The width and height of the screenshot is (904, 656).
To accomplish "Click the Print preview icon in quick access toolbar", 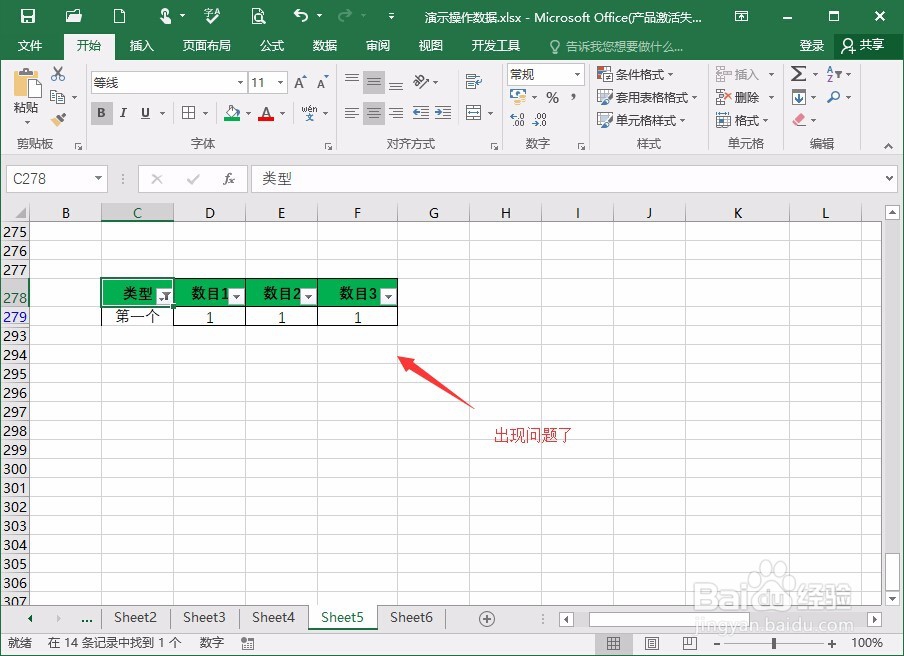I will (258, 16).
